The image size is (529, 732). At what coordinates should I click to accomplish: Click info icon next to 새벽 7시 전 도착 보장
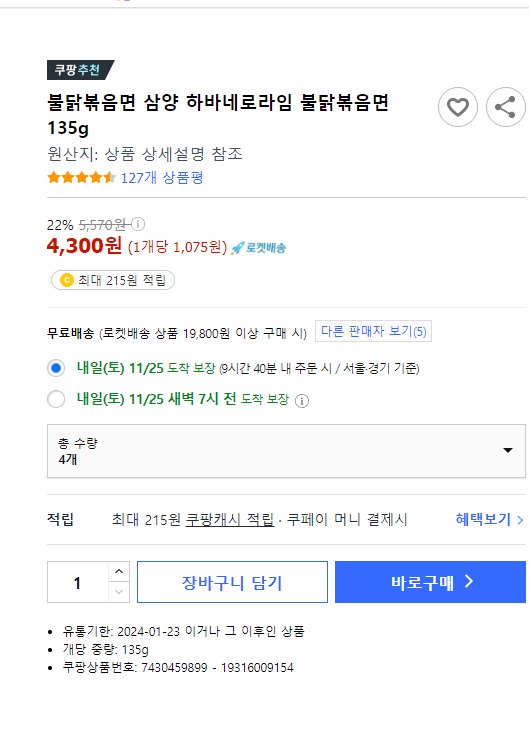302,401
